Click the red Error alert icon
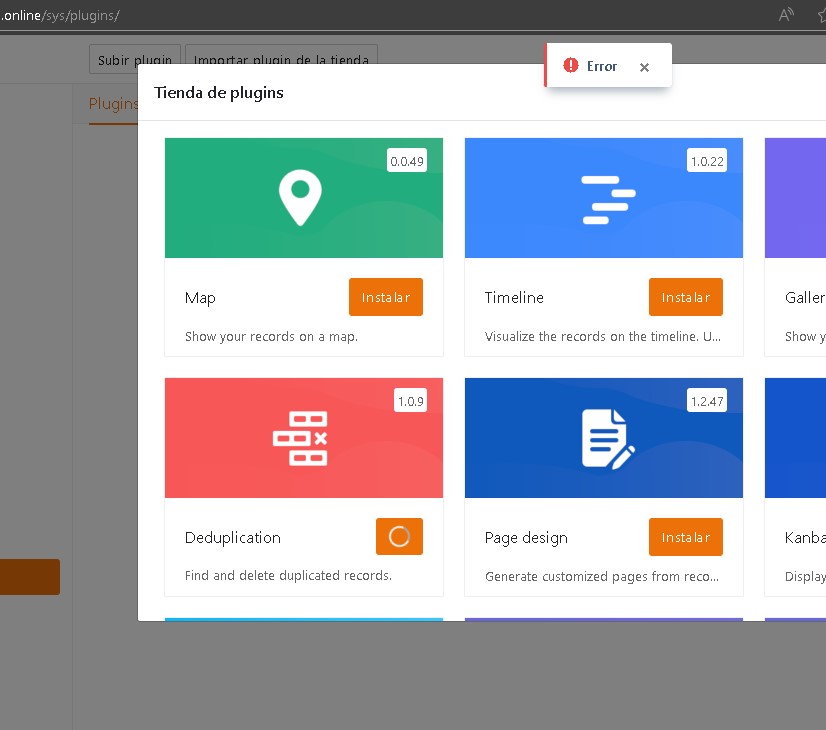The height and width of the screenshot is (730, 826). click(571, 66)
